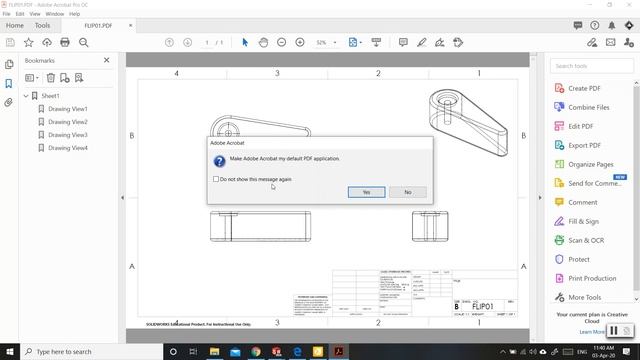This screenshot has height=360, width=640.
Task: Collapse the right tools pane arrow
Action: [540, 198]
